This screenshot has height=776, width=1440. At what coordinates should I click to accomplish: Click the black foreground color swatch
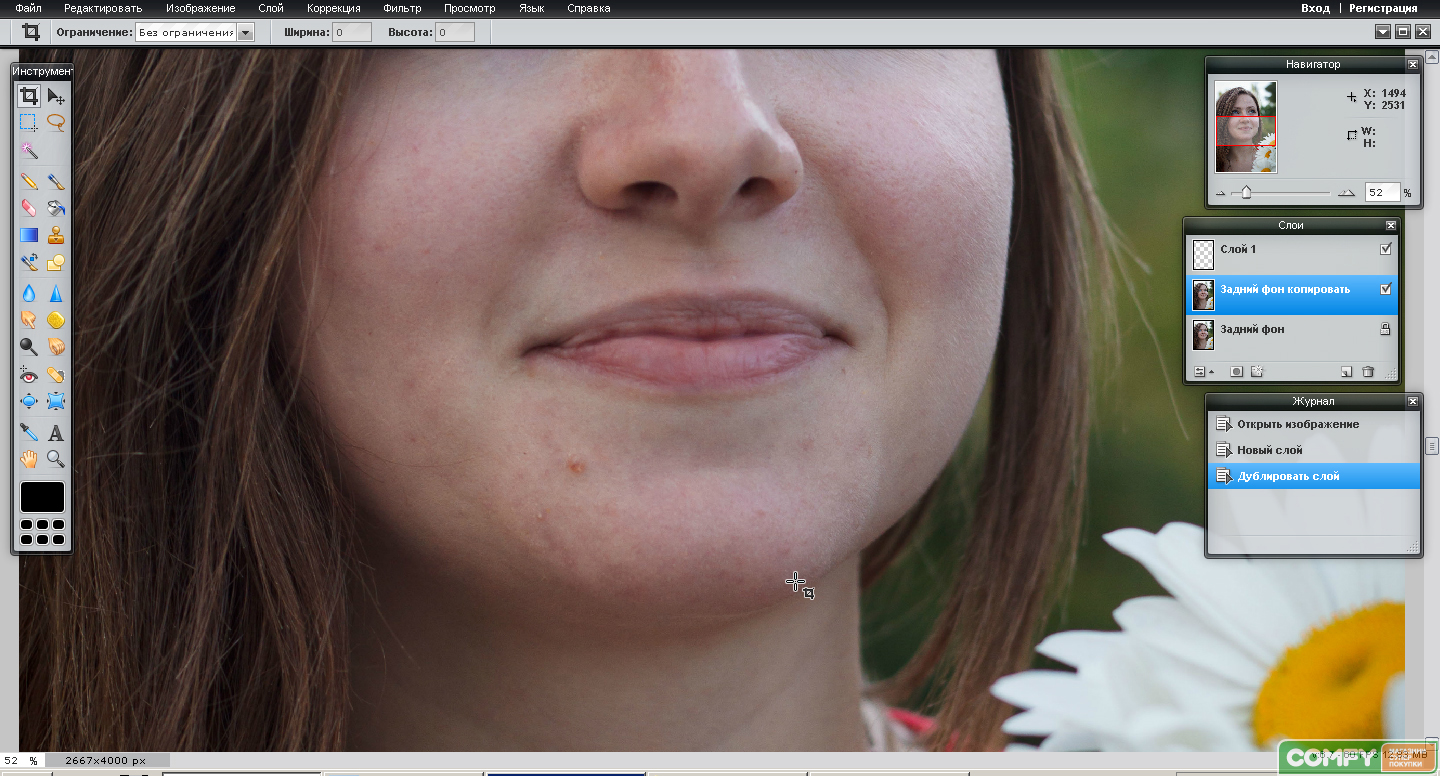(42, 496)
